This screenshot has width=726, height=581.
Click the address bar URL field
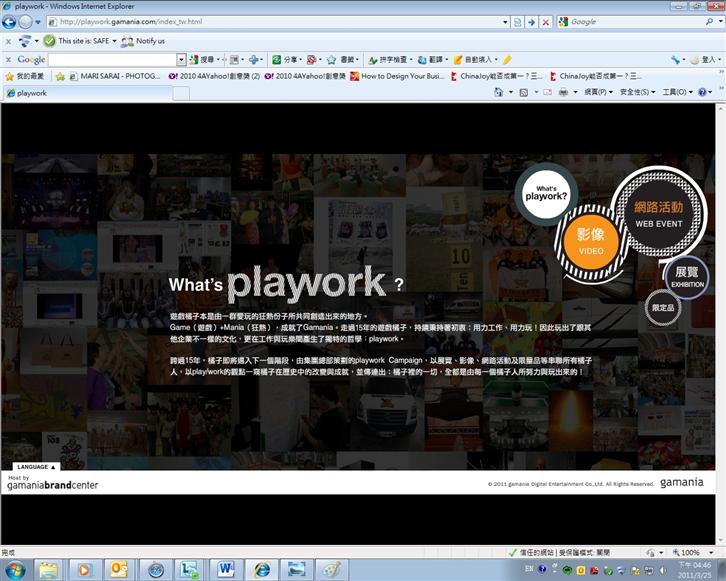[x=275, y=22]
